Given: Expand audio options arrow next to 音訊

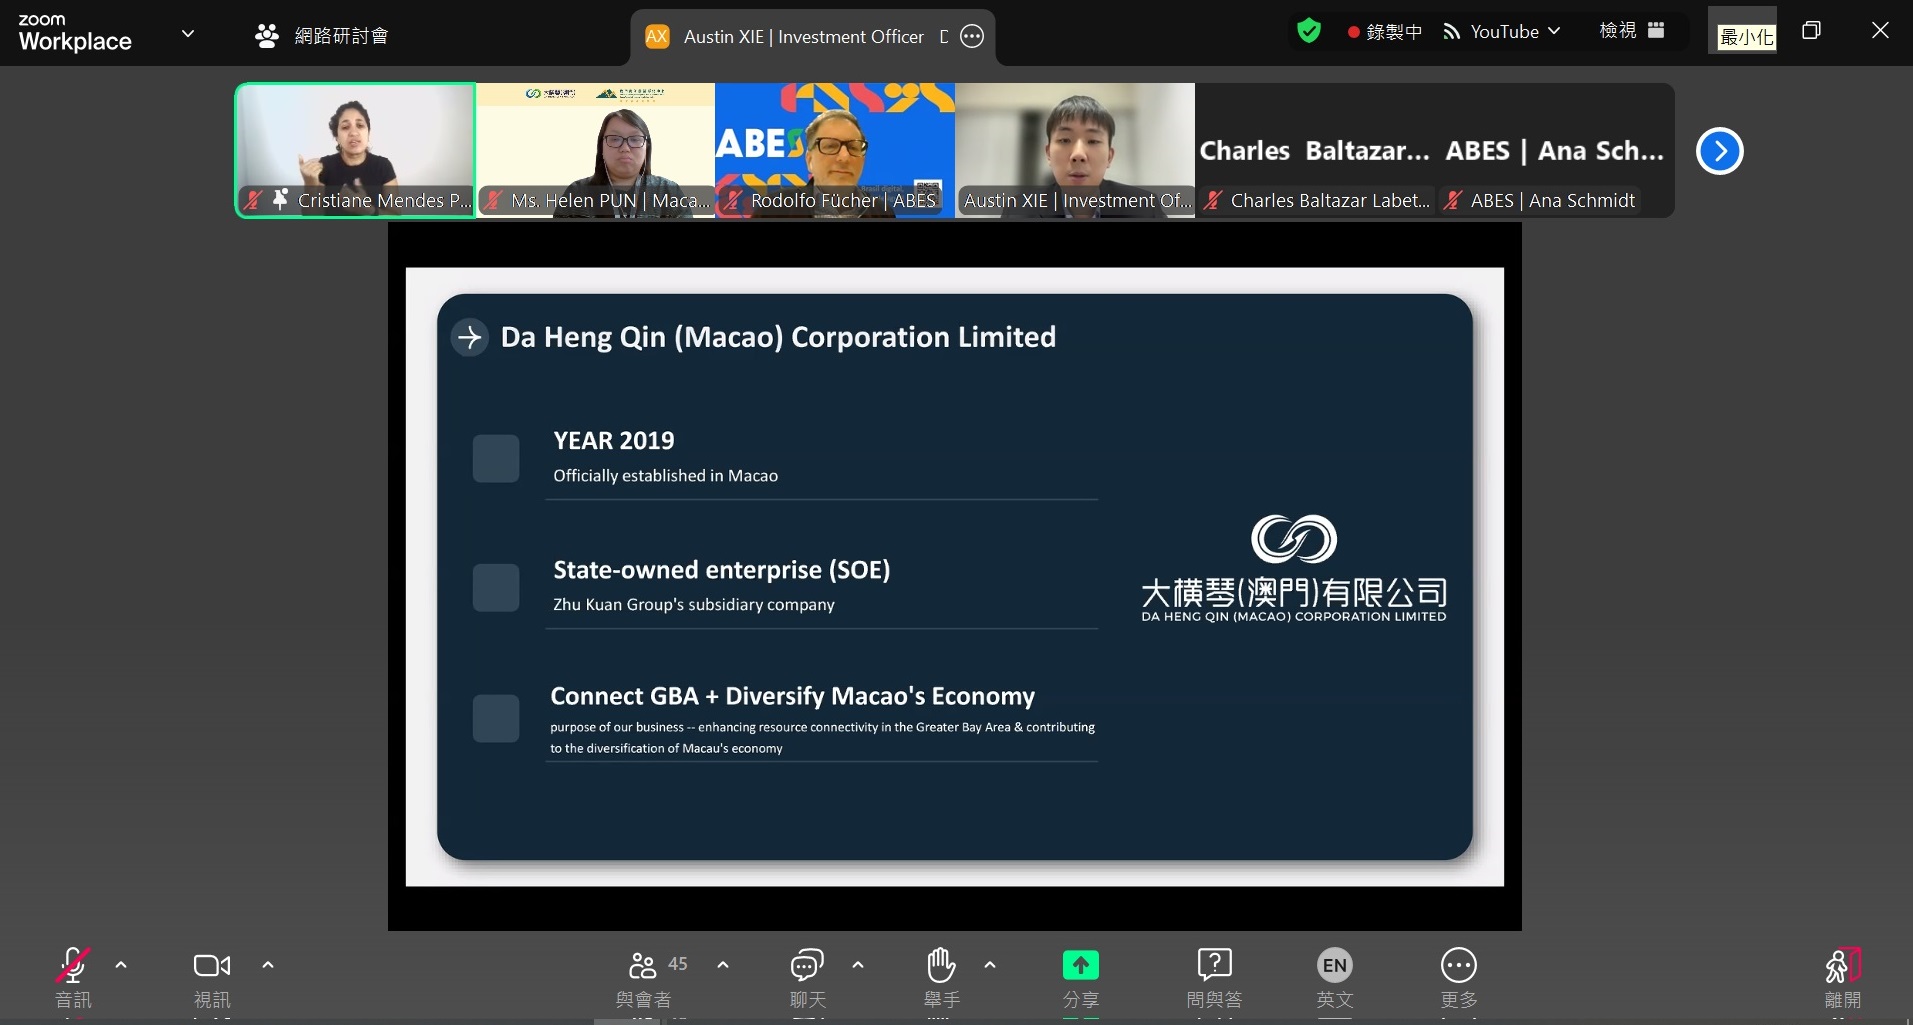Looking at the screenshot, I should click(121, 965).
